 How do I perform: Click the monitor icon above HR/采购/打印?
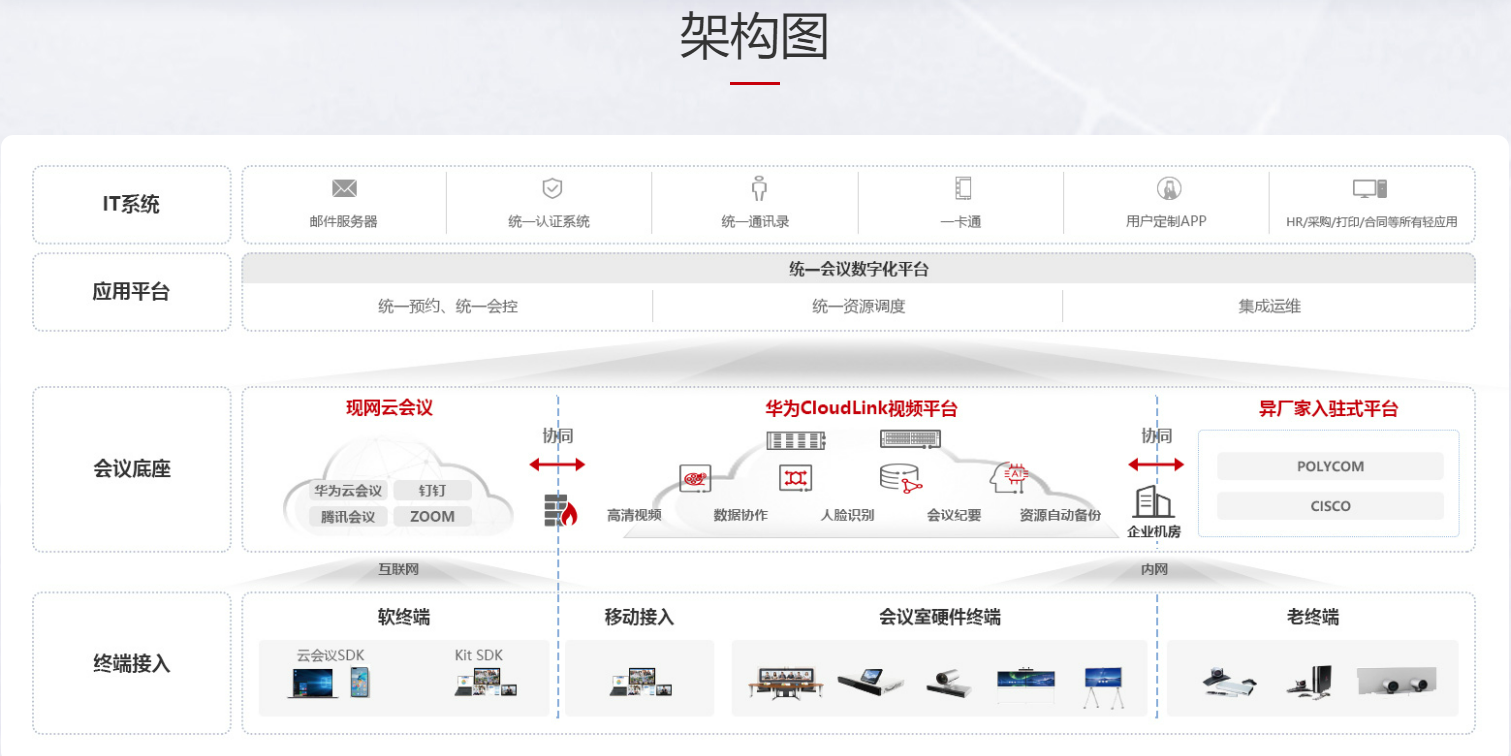1370,188
